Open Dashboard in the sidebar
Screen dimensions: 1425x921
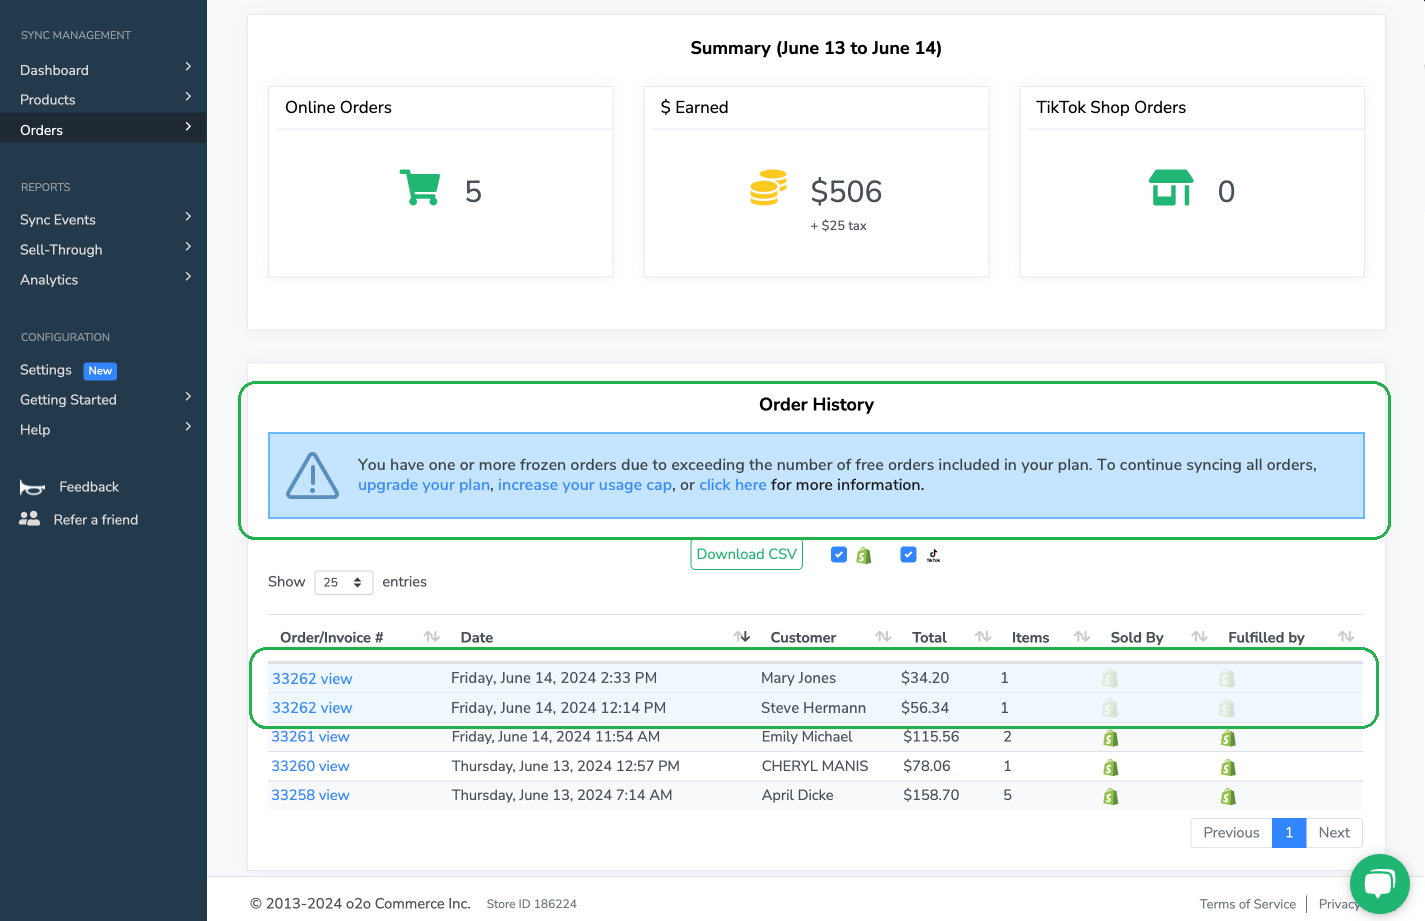tap(54, 70)
